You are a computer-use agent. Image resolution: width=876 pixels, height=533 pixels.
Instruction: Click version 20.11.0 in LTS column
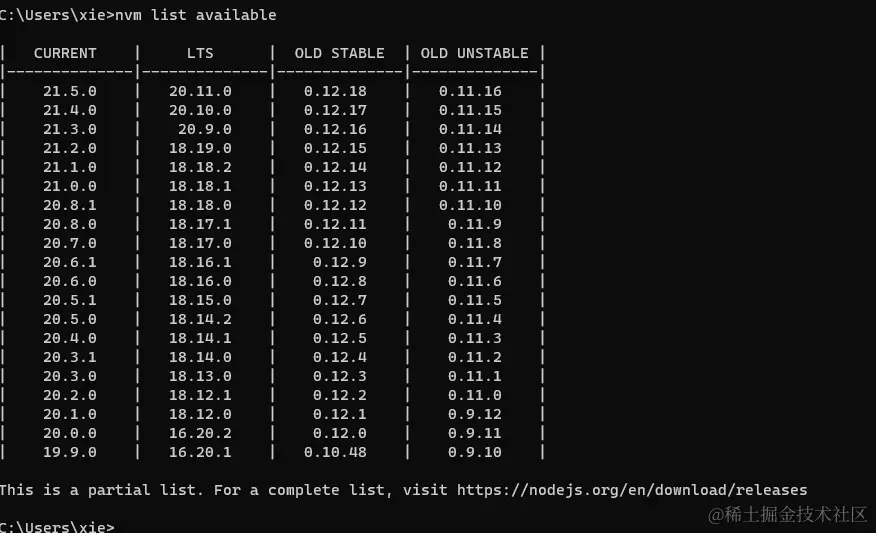click(x=200, y=91)
